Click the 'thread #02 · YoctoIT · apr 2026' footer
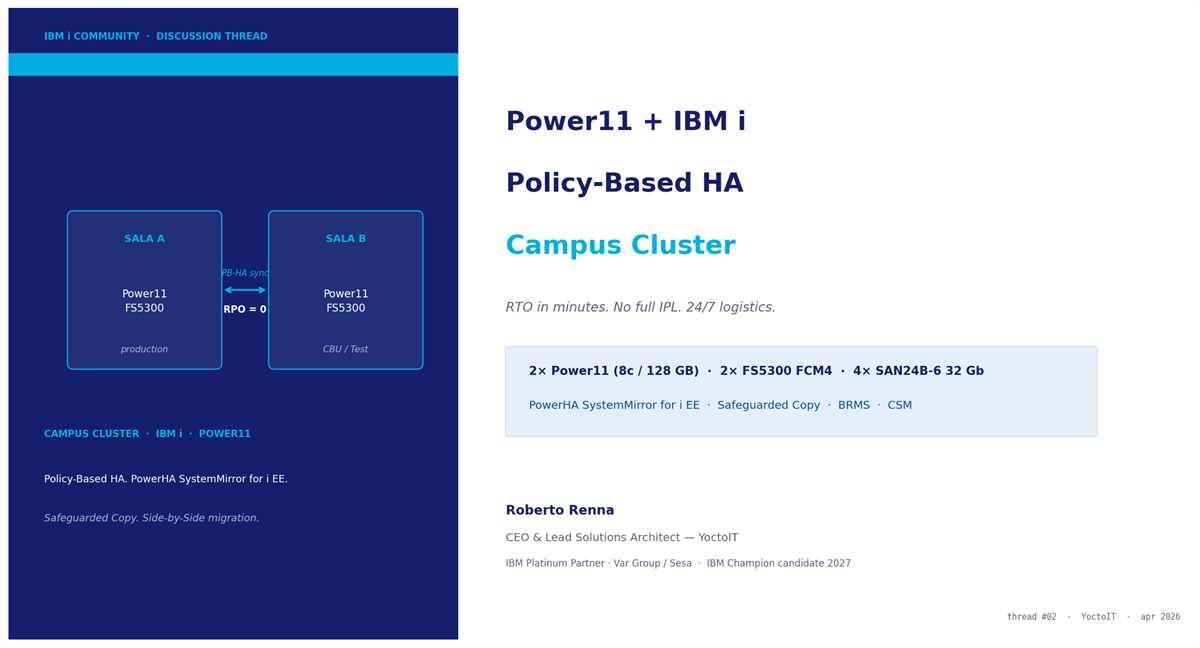This screenshot has height=648, width=1200. pyautogui.click(x=1093, y=617)
